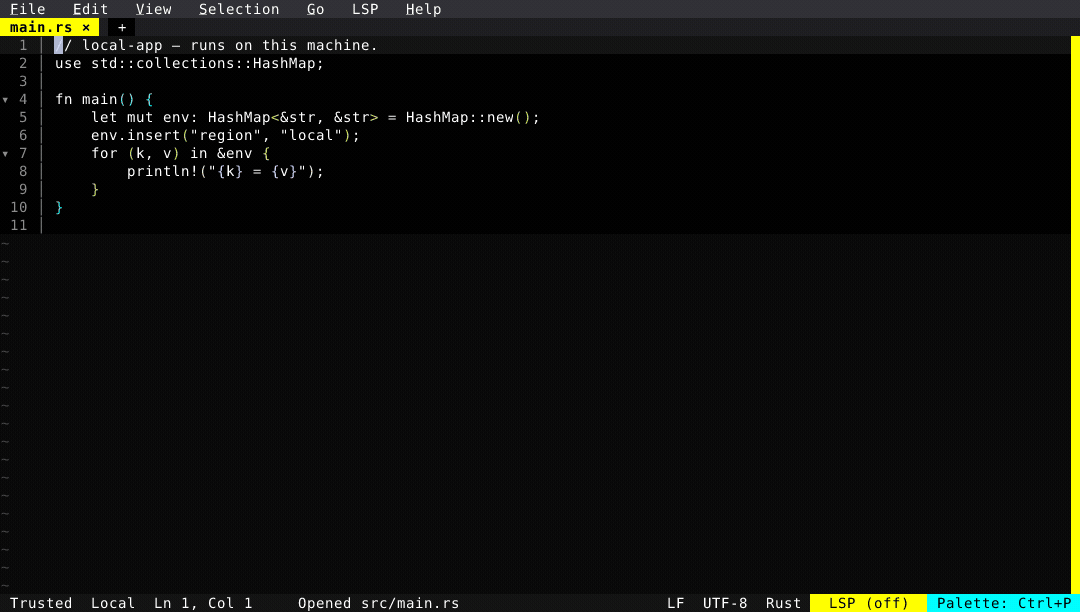Click line number 9 in gutter
The height and width of the screenshot is (612, 1080).
pyautogui.click(x=23, y=189)
